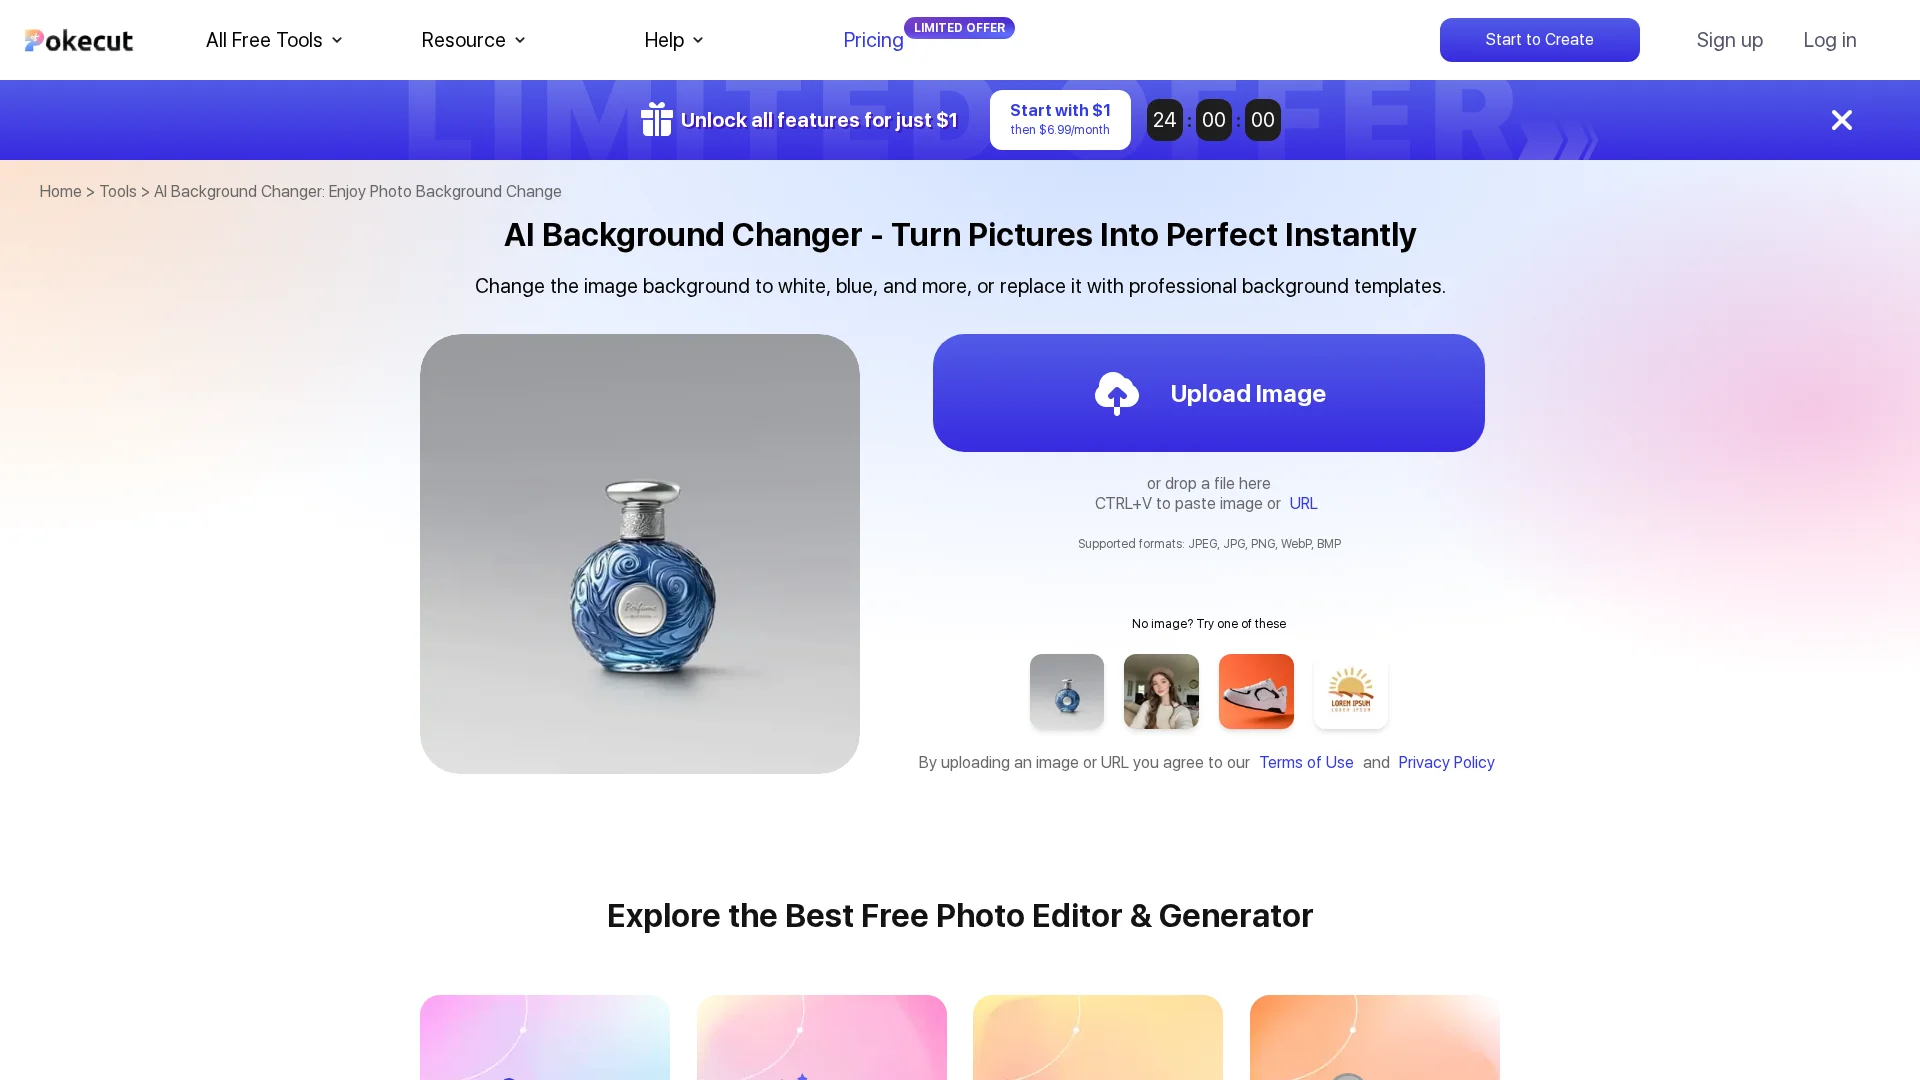This screenshot has height=1080, width=1920.
Task: Click the gift box icon in banner
Action: coord(657,119)
